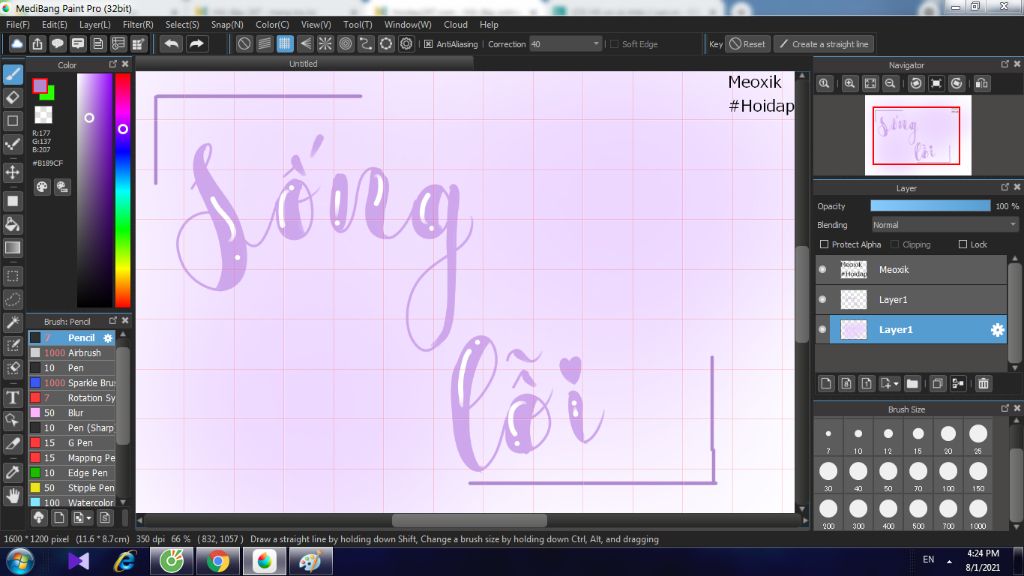Viewport: 1024px width, 576px height.
Task: Delete layer with trash icon
Action: click(x=984, y=383)
